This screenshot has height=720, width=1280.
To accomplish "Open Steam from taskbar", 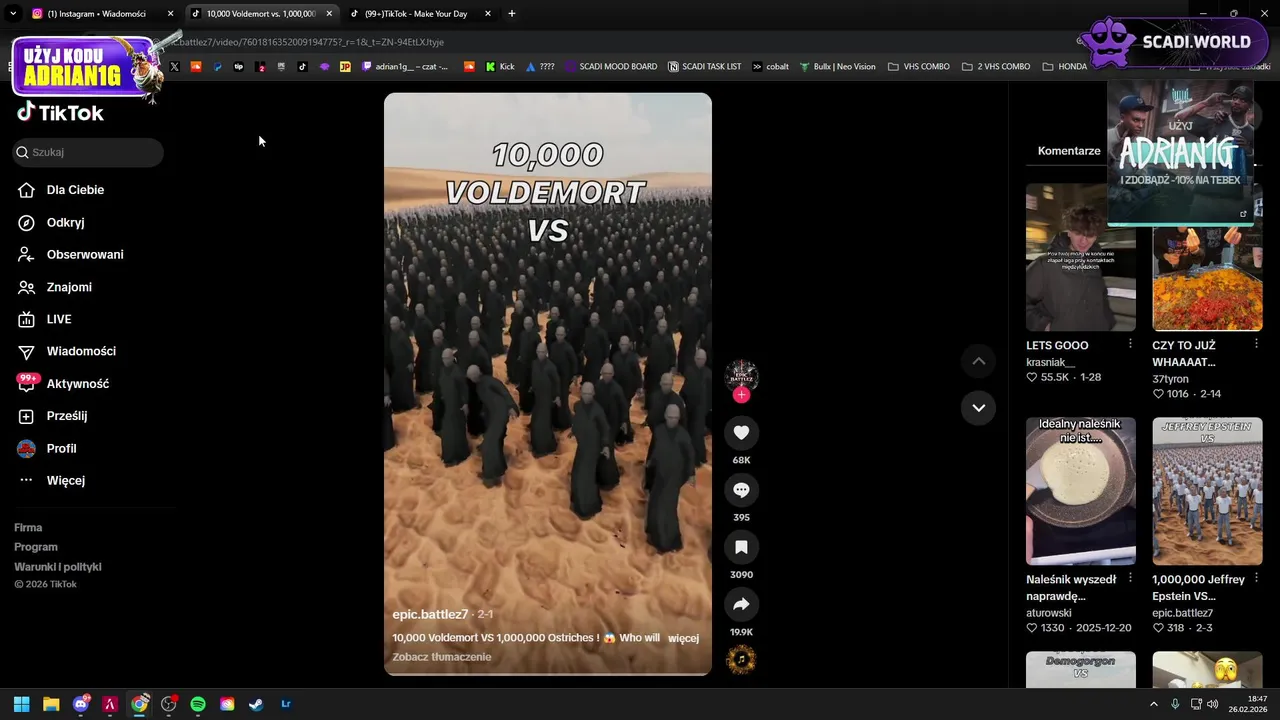I will pyautogui.click(x=256, y=704).
